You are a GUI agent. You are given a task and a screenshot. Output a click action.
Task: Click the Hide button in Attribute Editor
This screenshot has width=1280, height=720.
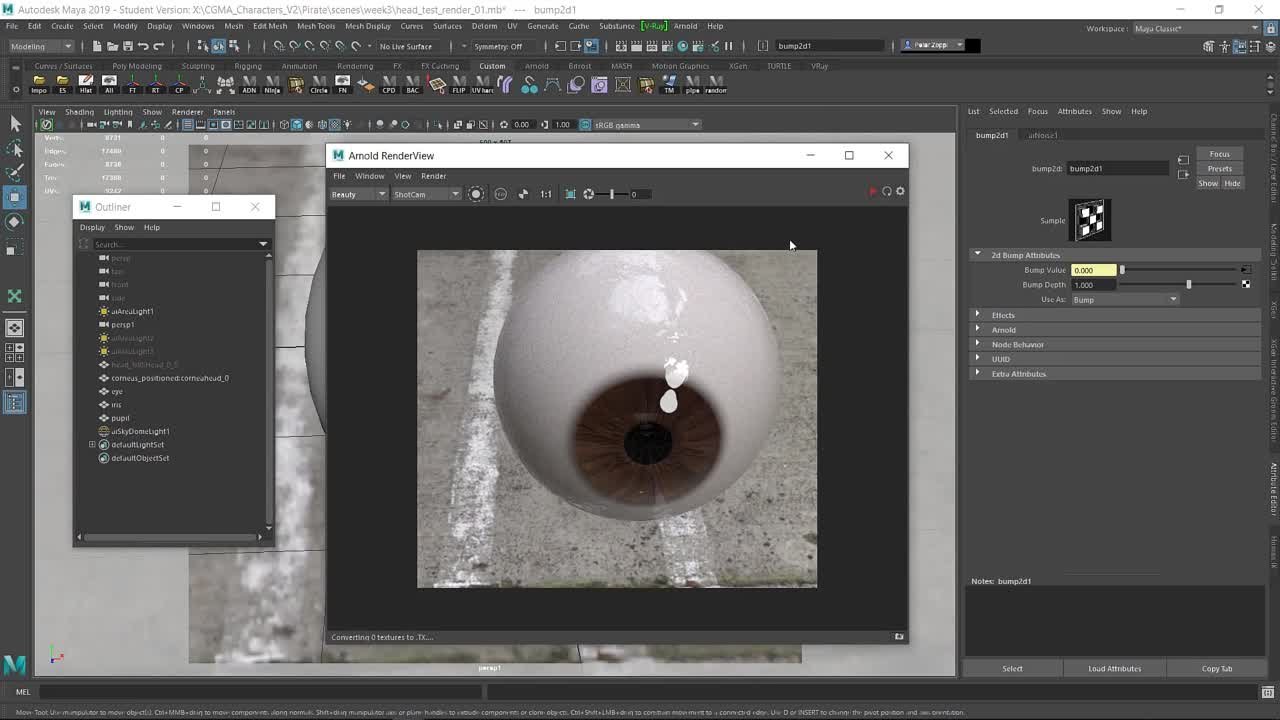point(1231,183)
